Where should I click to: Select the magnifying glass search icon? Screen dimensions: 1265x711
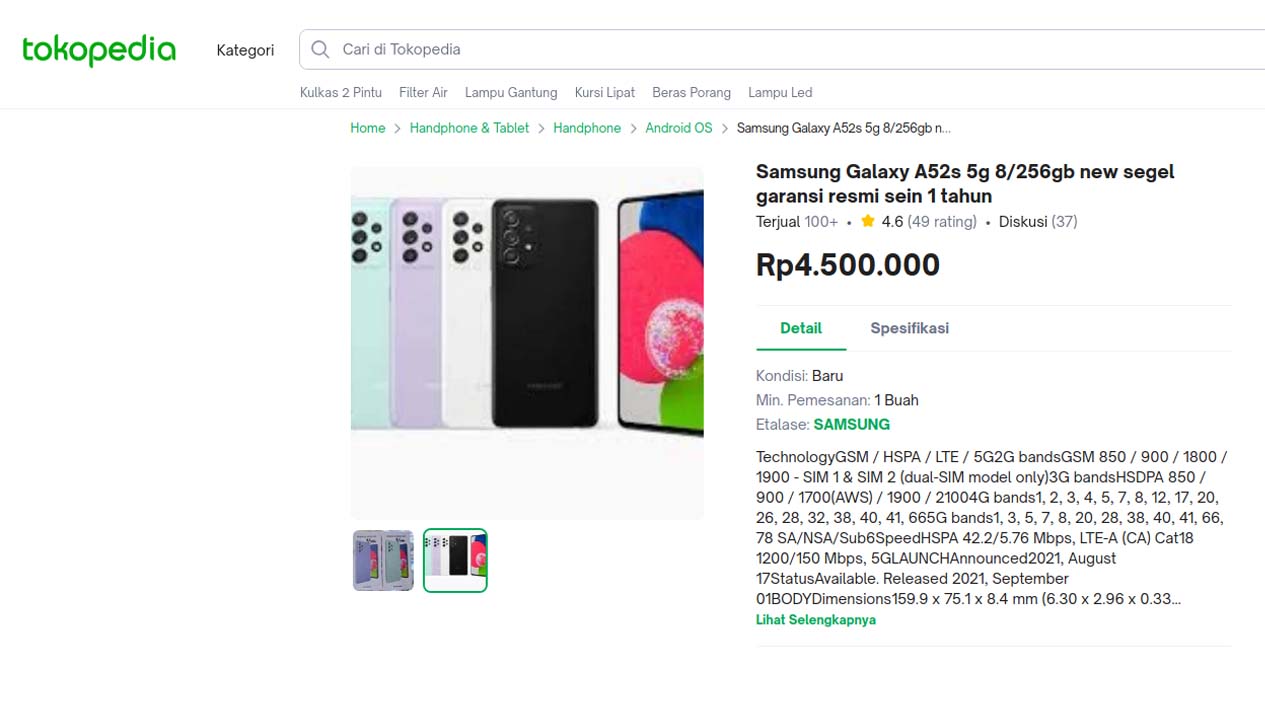pos(320,49)
